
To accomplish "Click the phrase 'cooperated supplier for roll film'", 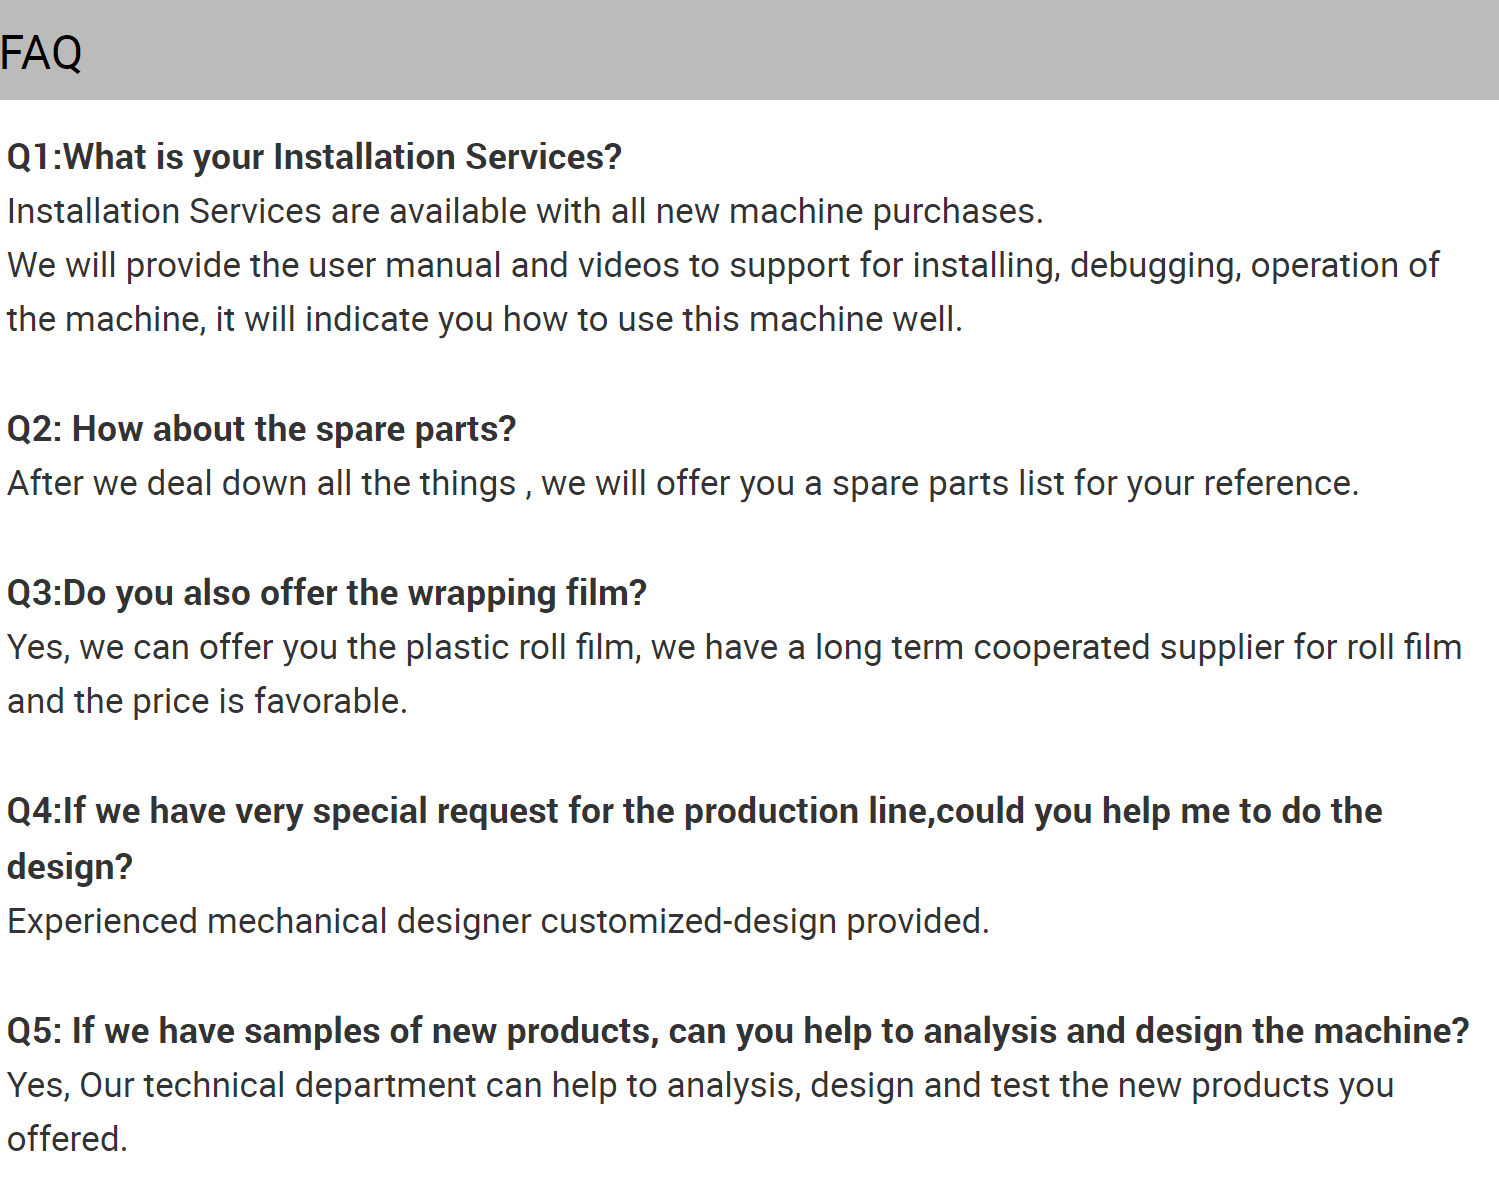I will pyautogui.click(x=1217, y=648).
